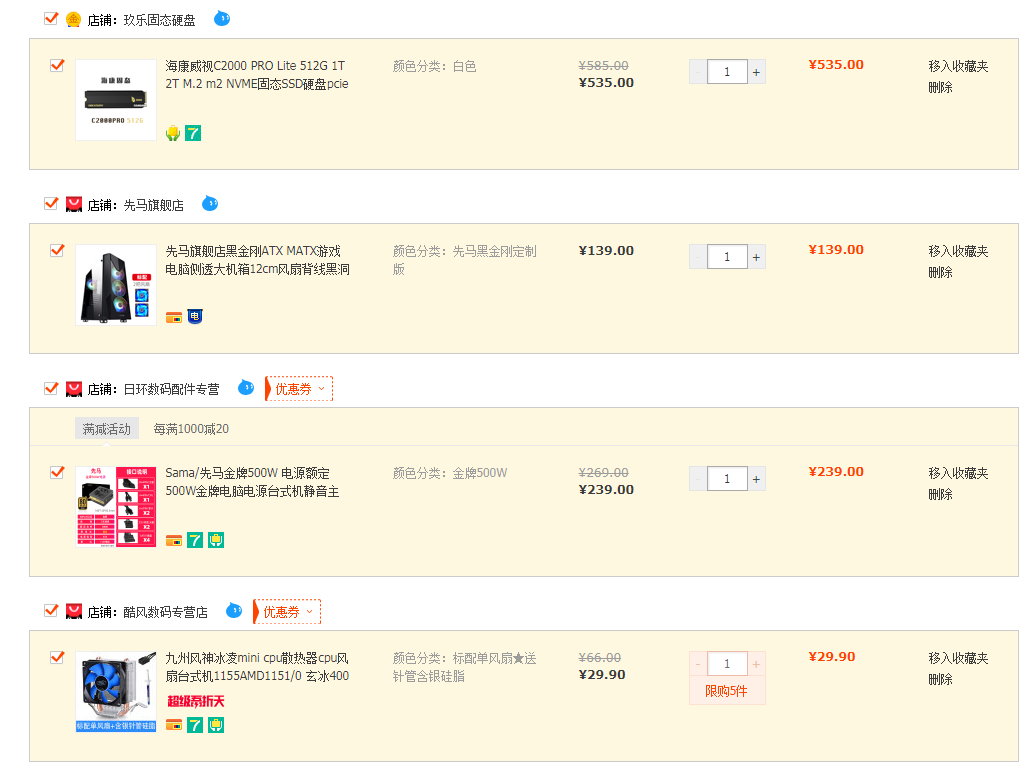
Task: Move 九州风神 cooler to favorites
Action: [x=958, y=658]
